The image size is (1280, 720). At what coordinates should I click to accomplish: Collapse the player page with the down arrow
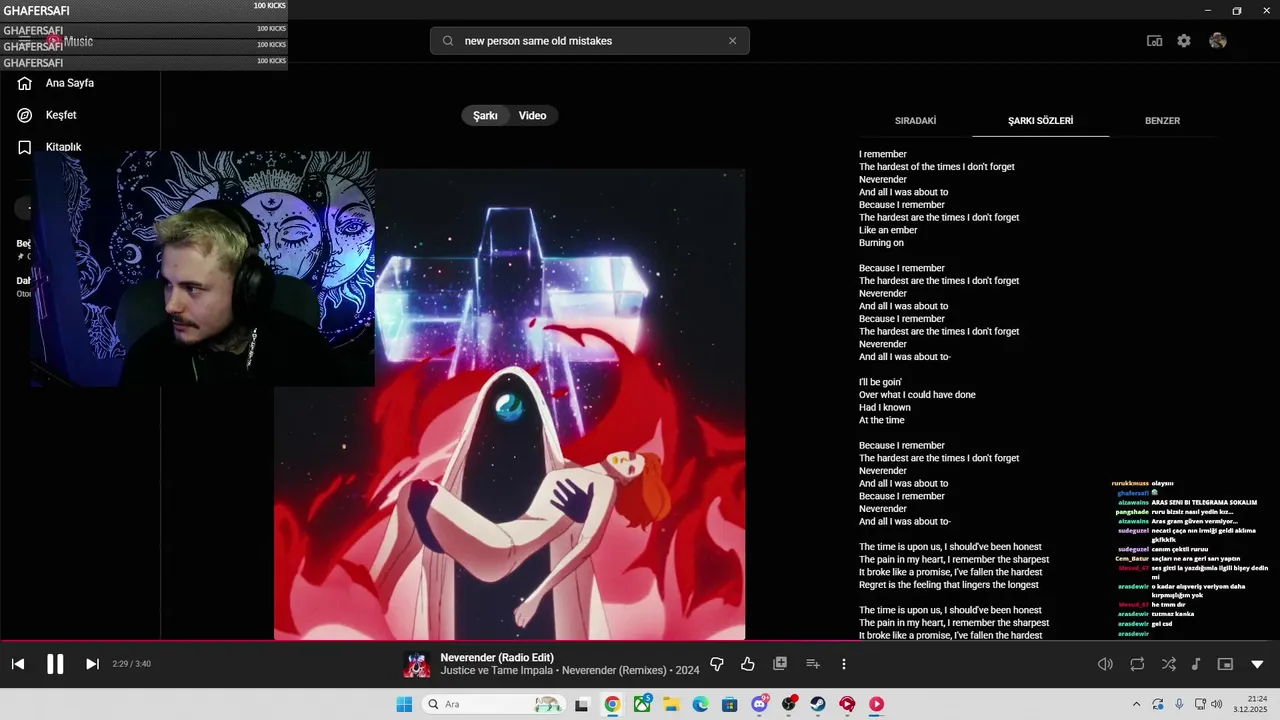click(1257, 664)
